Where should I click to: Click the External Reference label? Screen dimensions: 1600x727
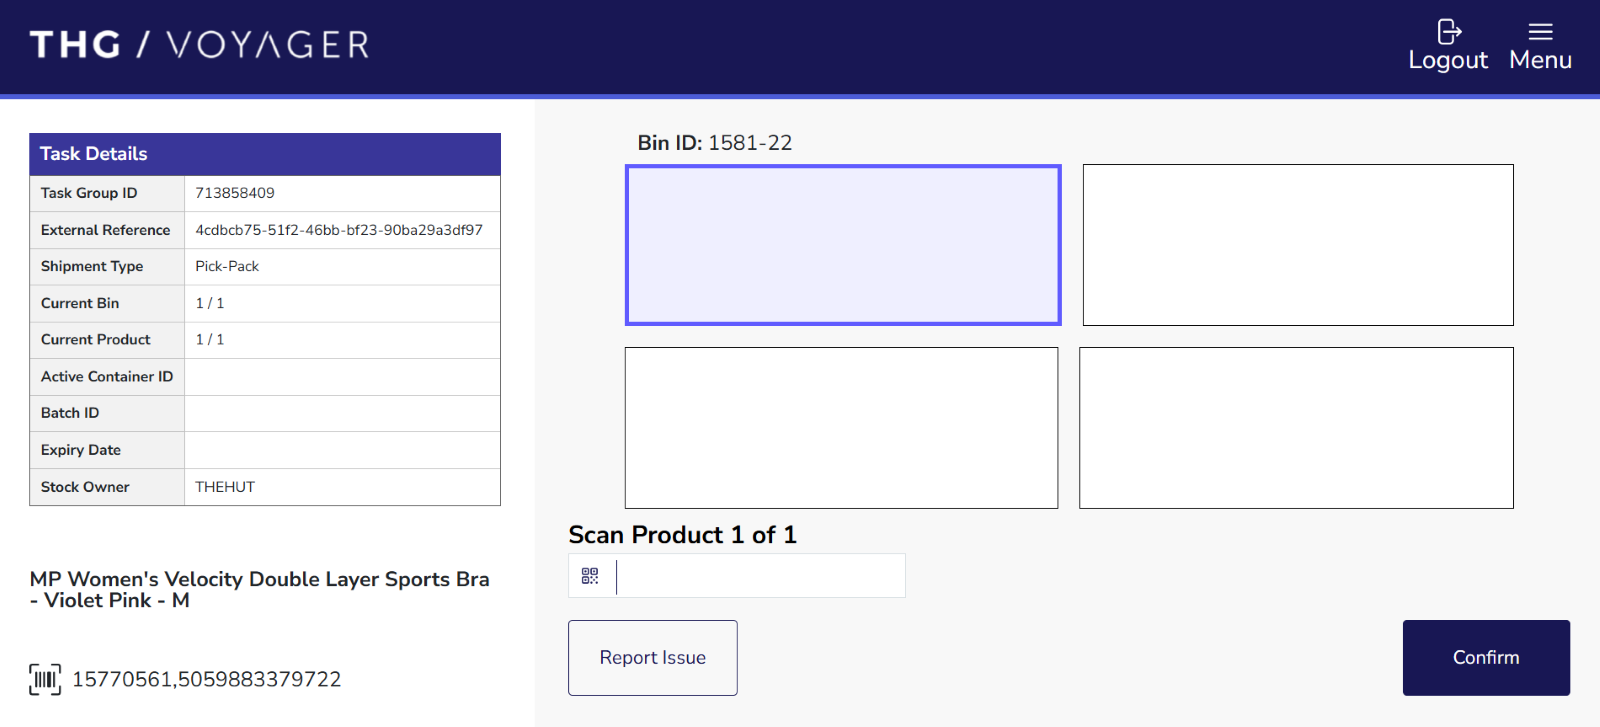pos(106,230)
